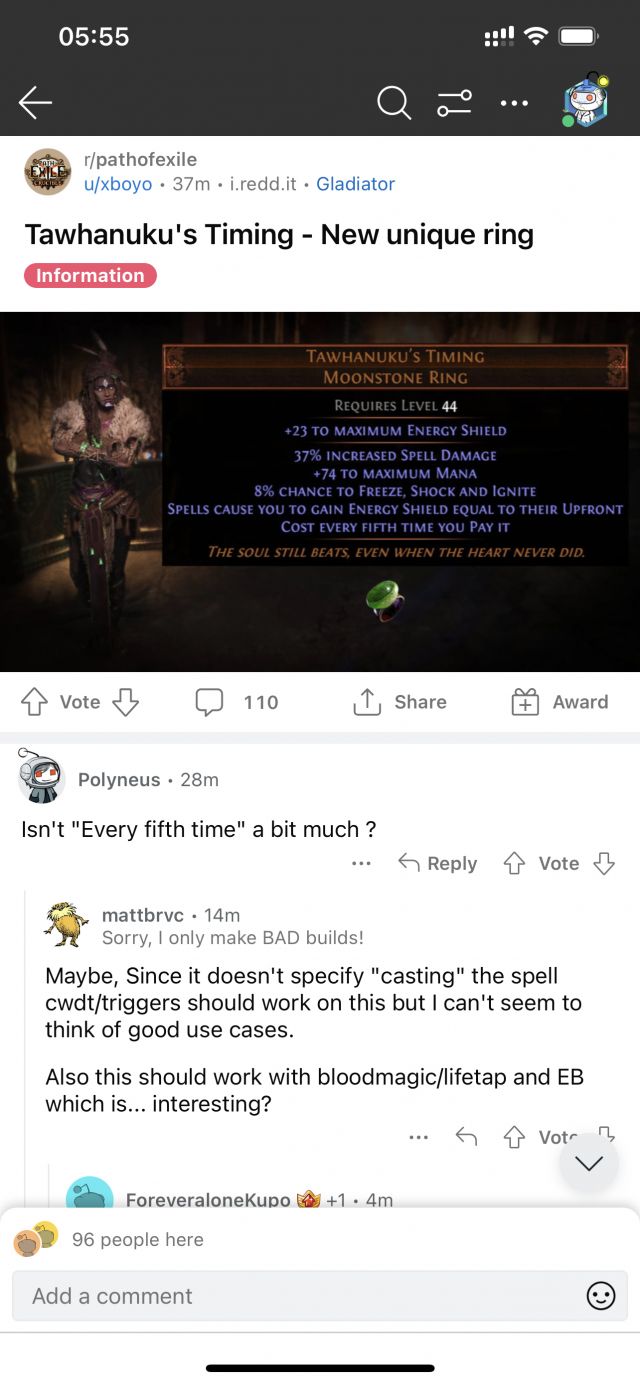Go back using the left arrow
640x1384 pixels.
pos(35,102)
